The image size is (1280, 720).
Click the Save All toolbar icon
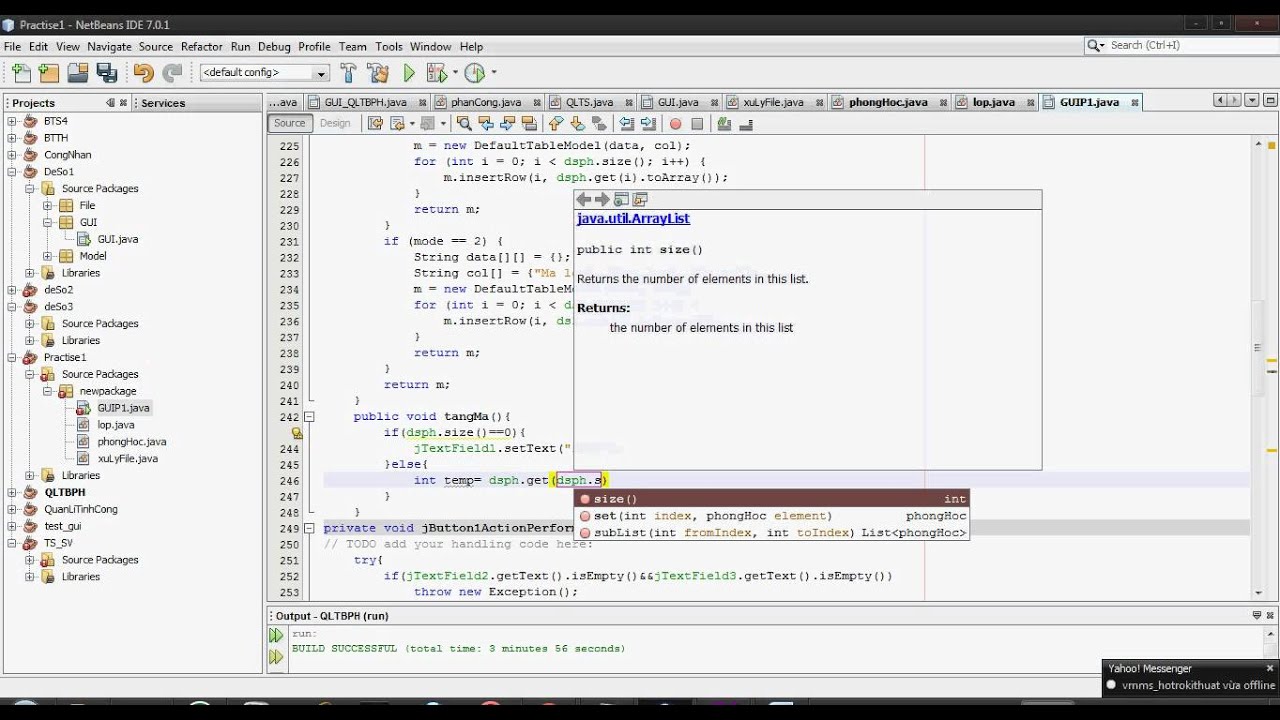coord(107,72)
